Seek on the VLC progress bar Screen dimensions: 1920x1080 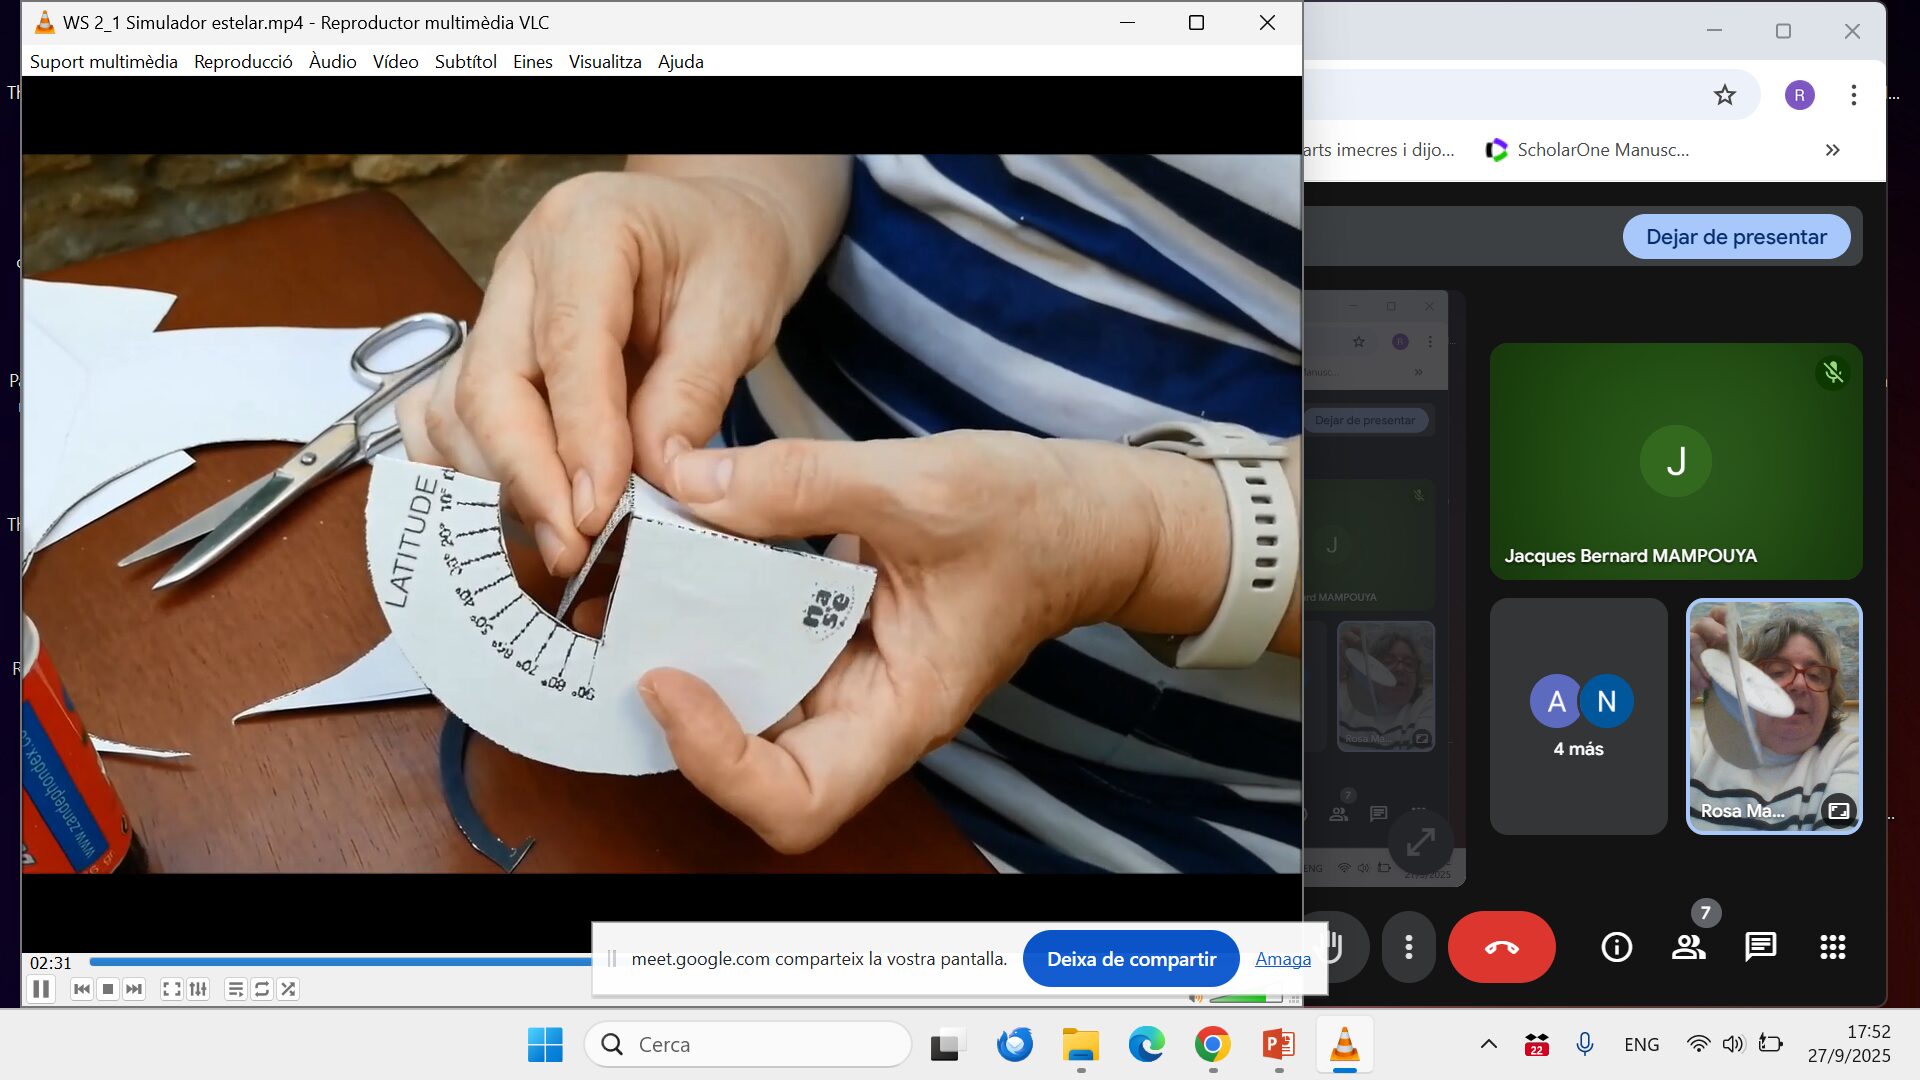[x=340, y=962]
